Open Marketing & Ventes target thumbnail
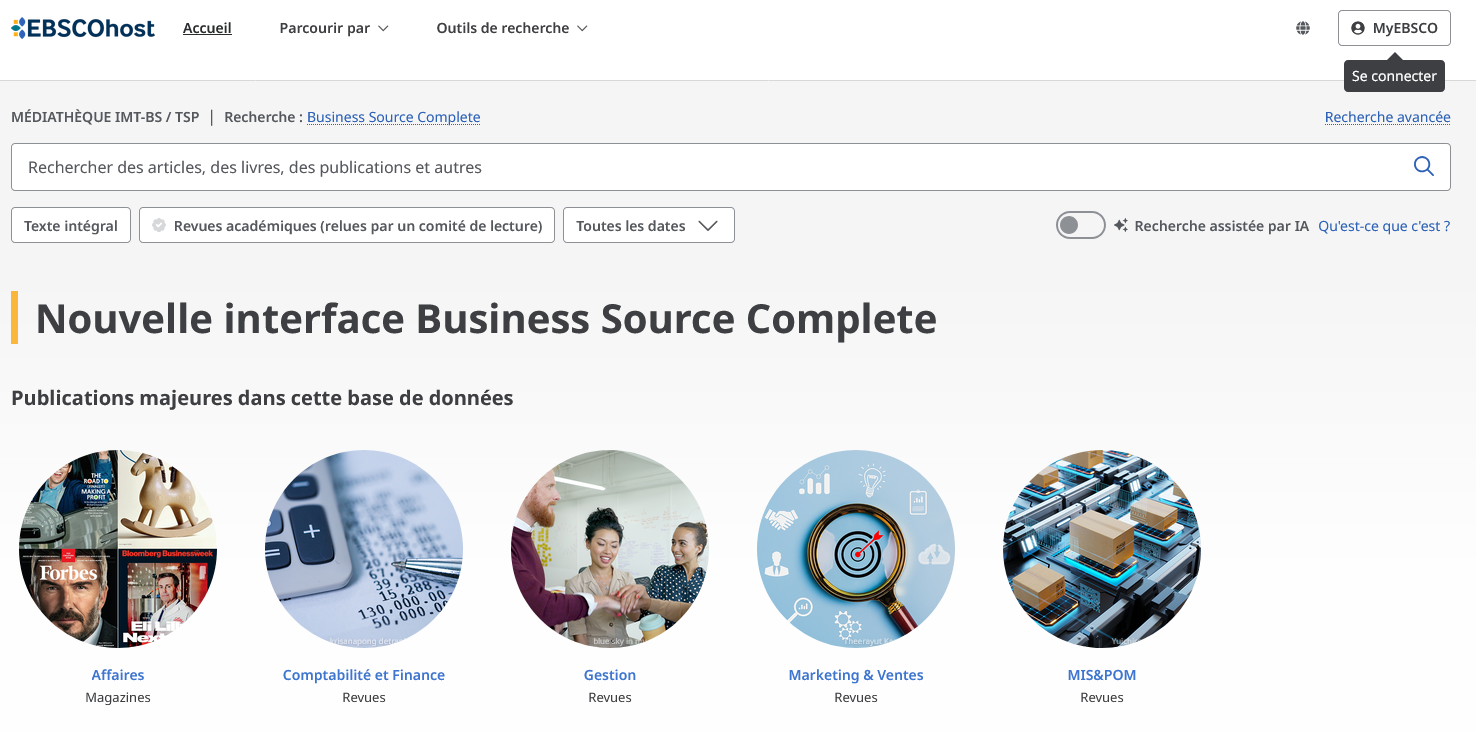1476x732 pixels. pos(856,549)
